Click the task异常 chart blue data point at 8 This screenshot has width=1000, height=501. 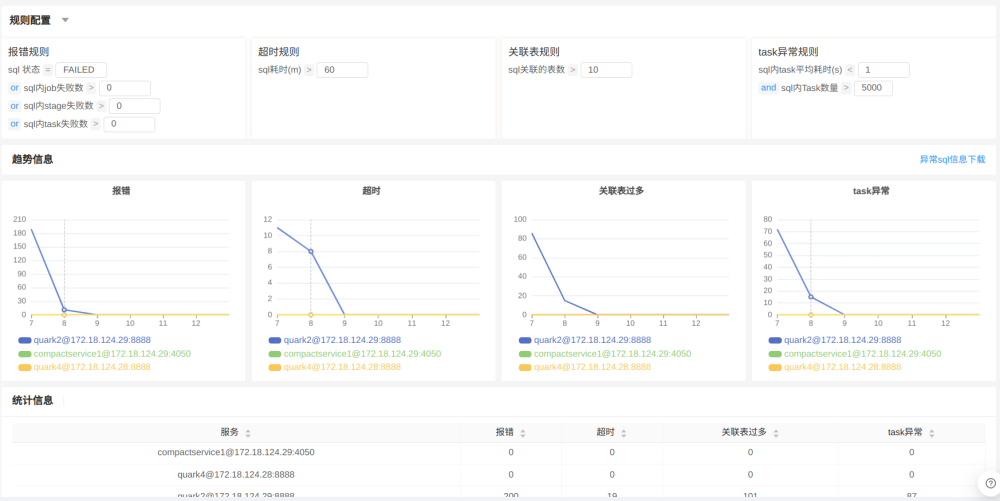[x=811, y=296]
